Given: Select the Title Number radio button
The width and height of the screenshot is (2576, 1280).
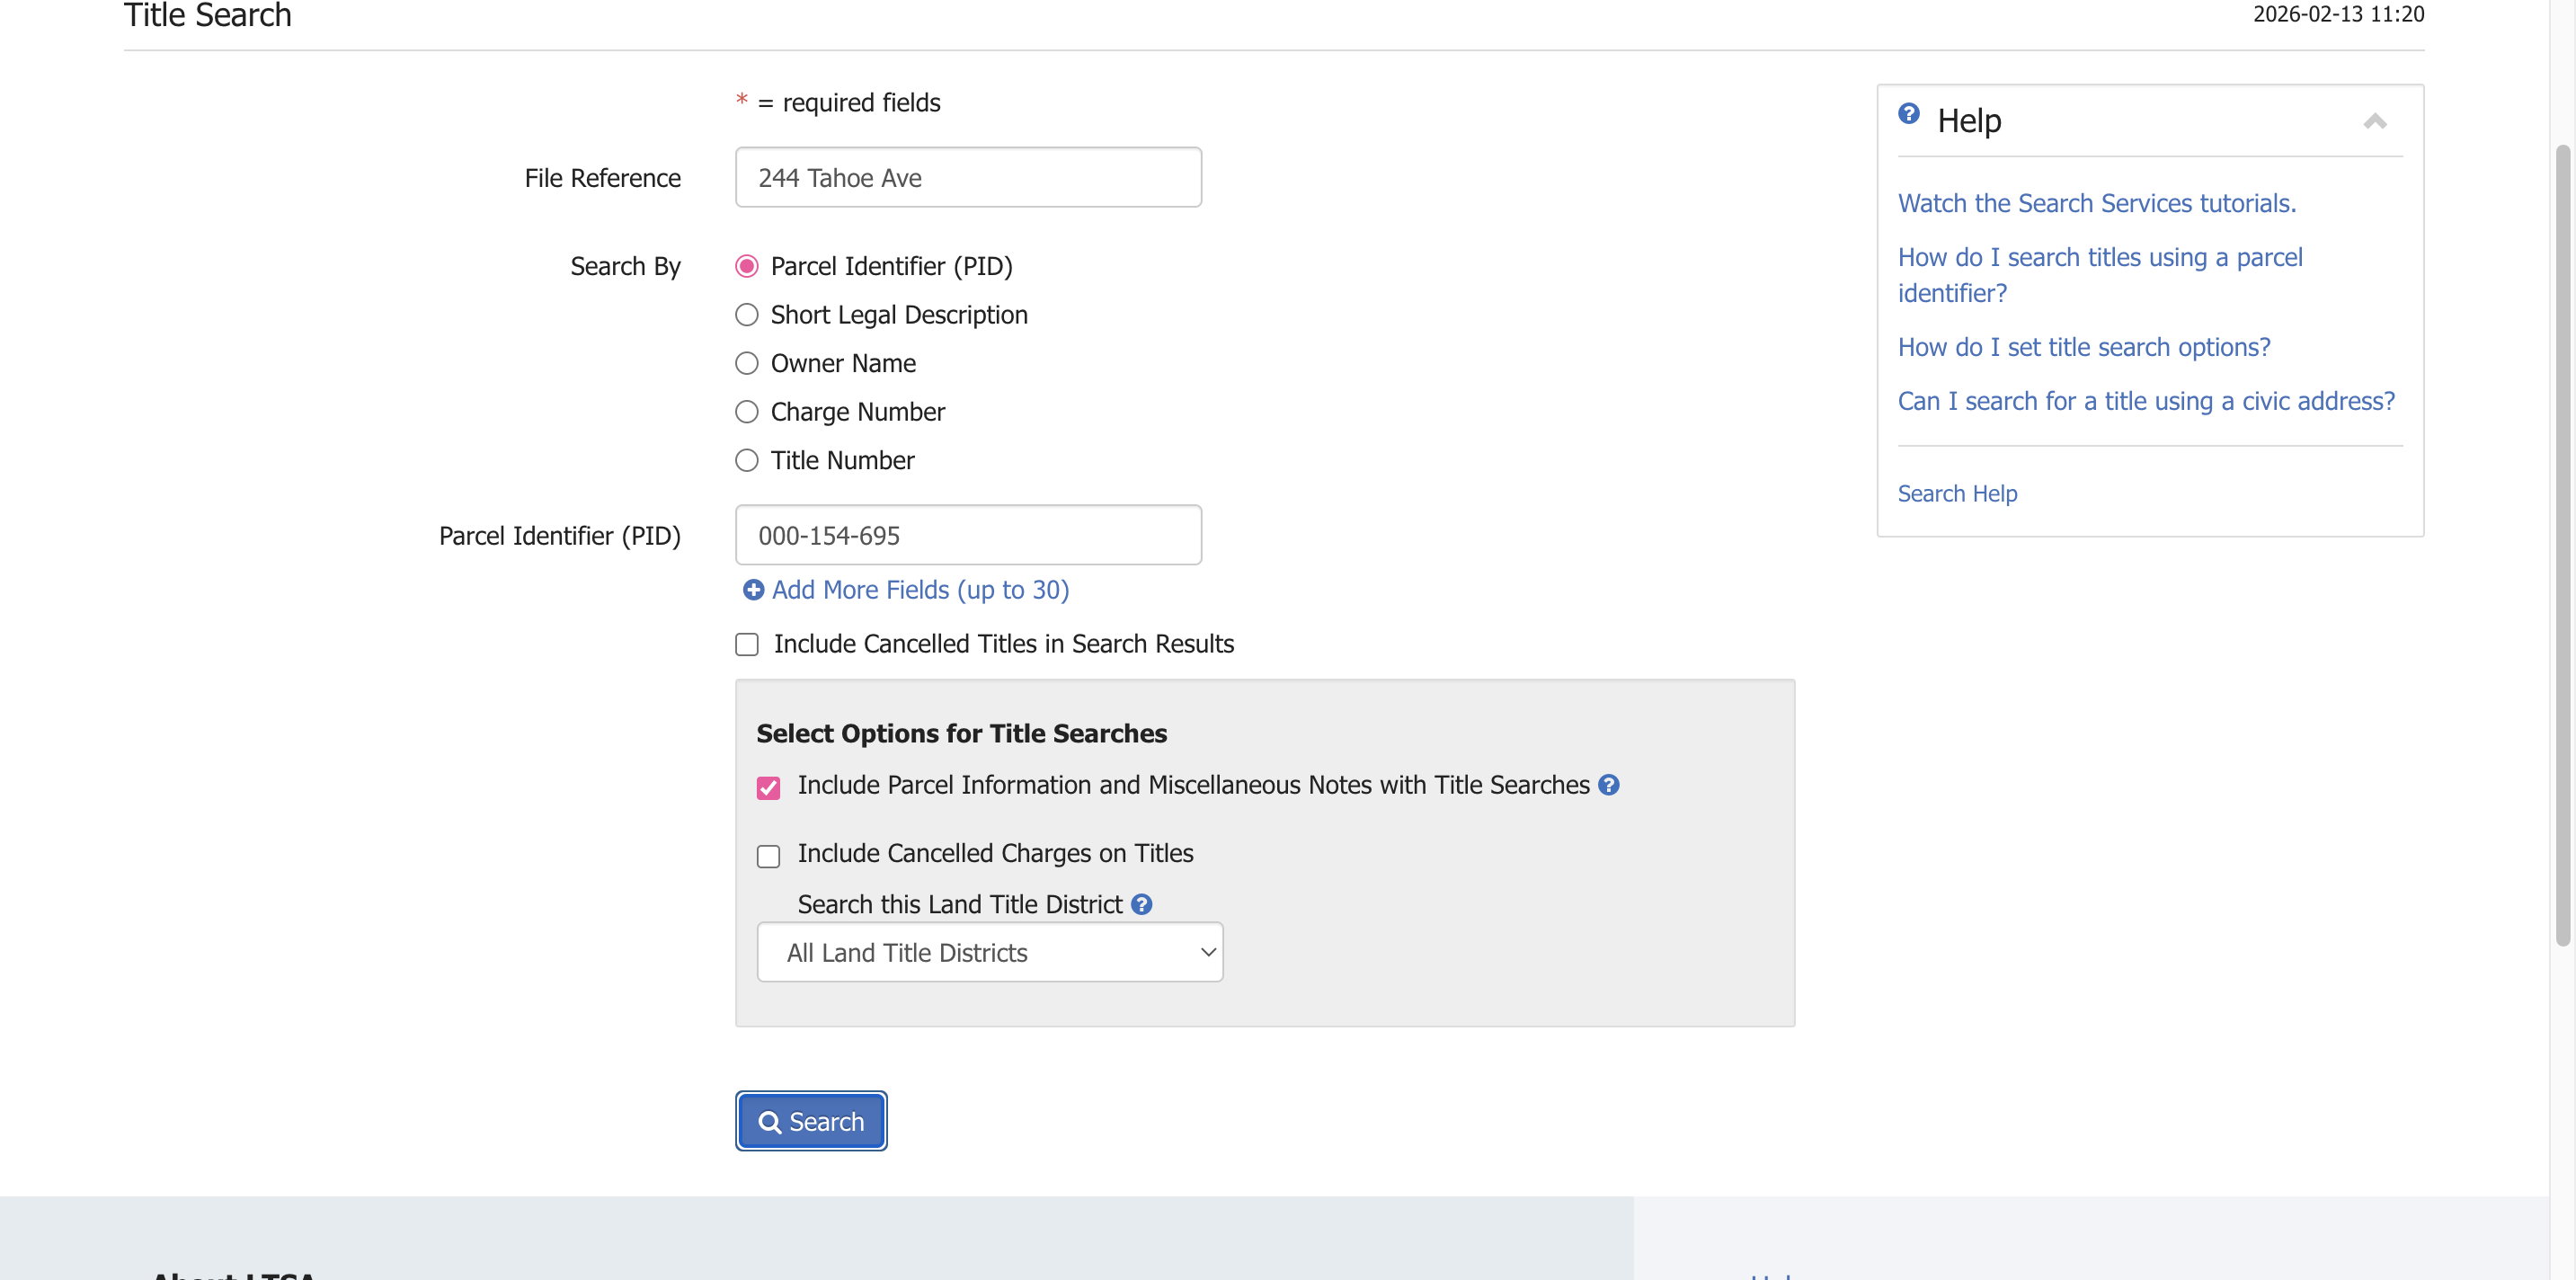Looking at the screenshot, I should tap(746, 460).
